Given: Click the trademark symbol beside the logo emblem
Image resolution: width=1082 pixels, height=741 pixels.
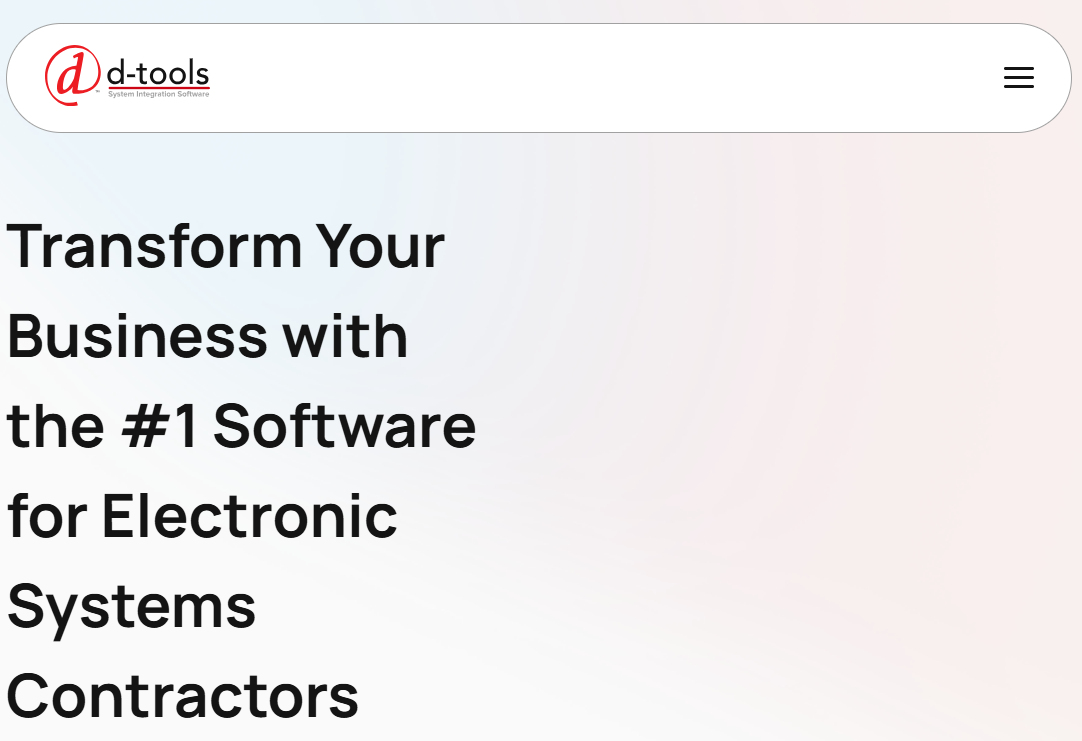Looking at the screenshot, I should point(97,91).
